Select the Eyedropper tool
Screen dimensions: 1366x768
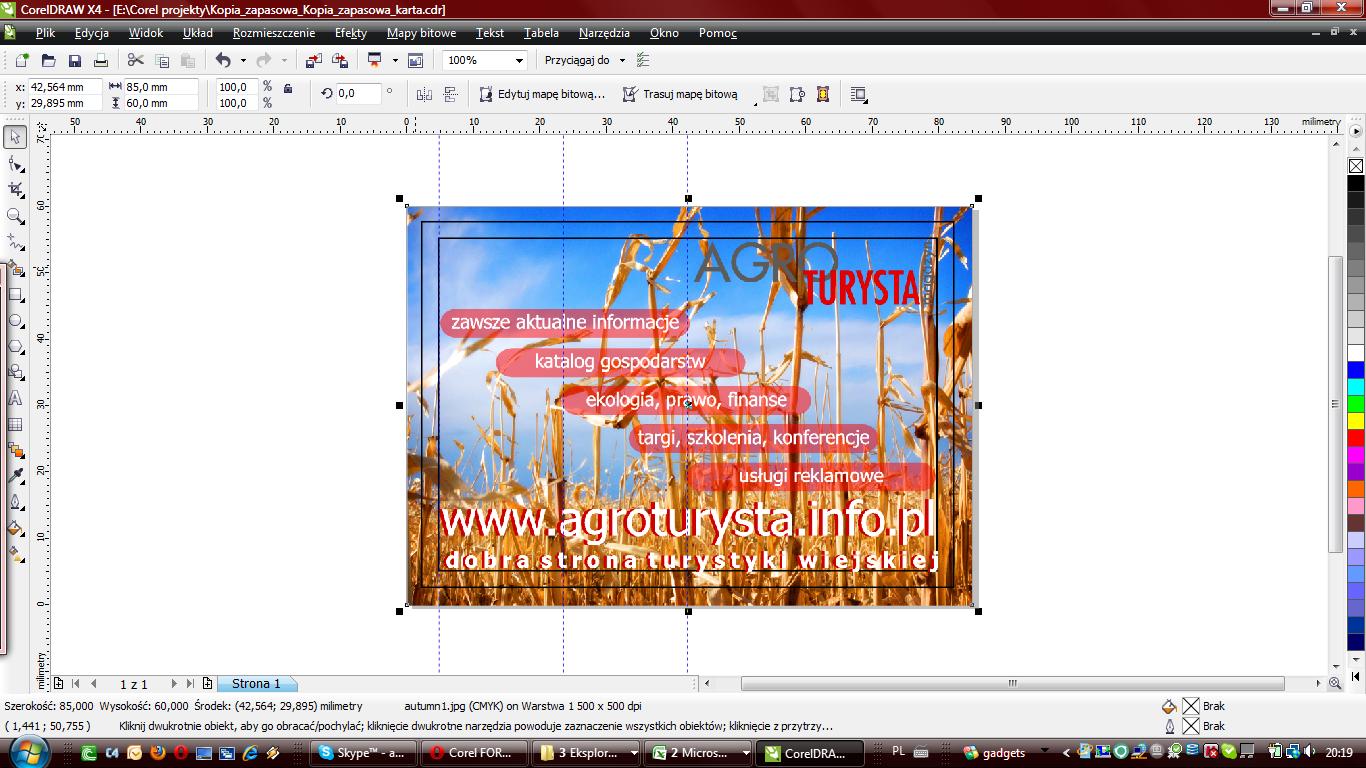(16, 476)
